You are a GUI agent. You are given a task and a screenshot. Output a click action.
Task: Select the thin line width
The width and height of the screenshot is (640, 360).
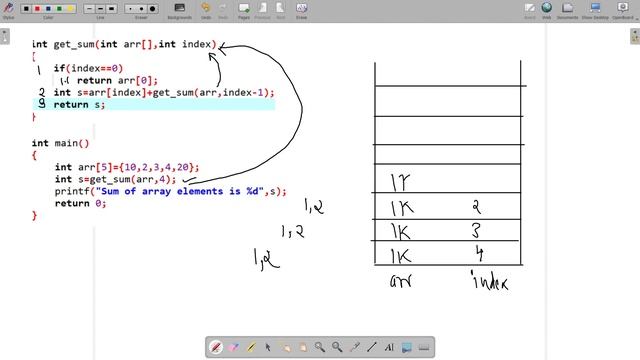[x=89, y=9]
